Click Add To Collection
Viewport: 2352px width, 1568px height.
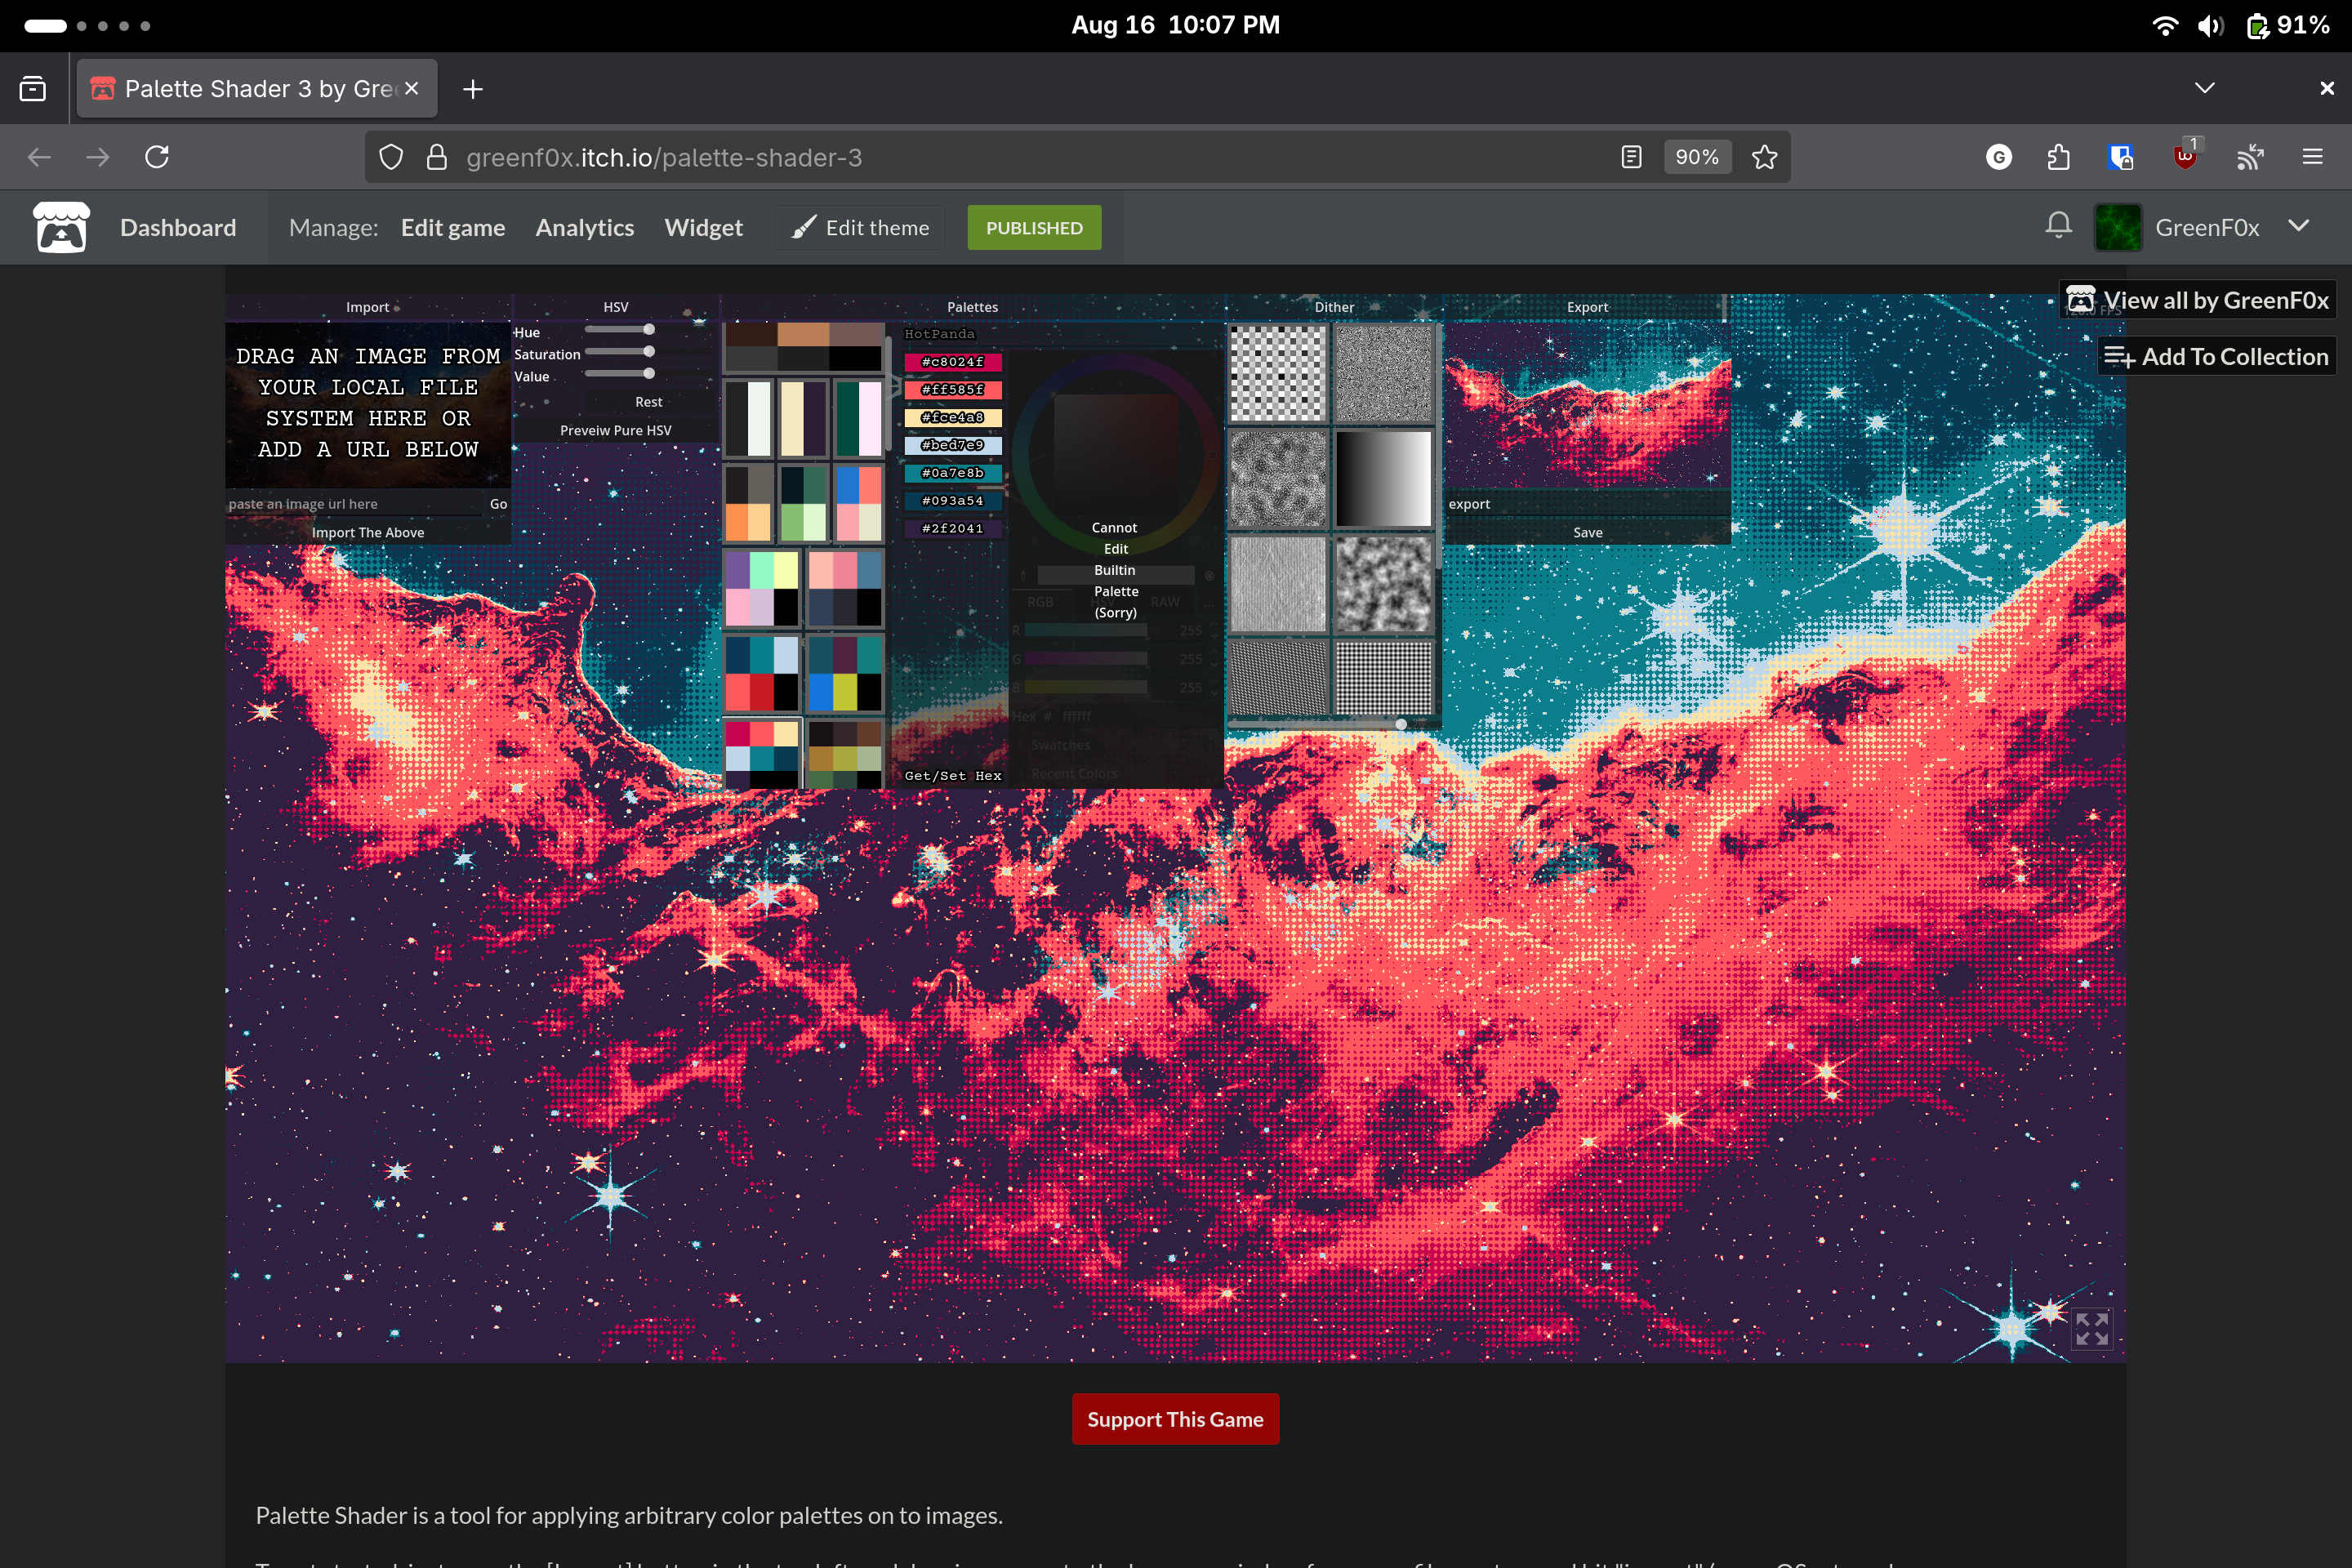point(2216,356)
